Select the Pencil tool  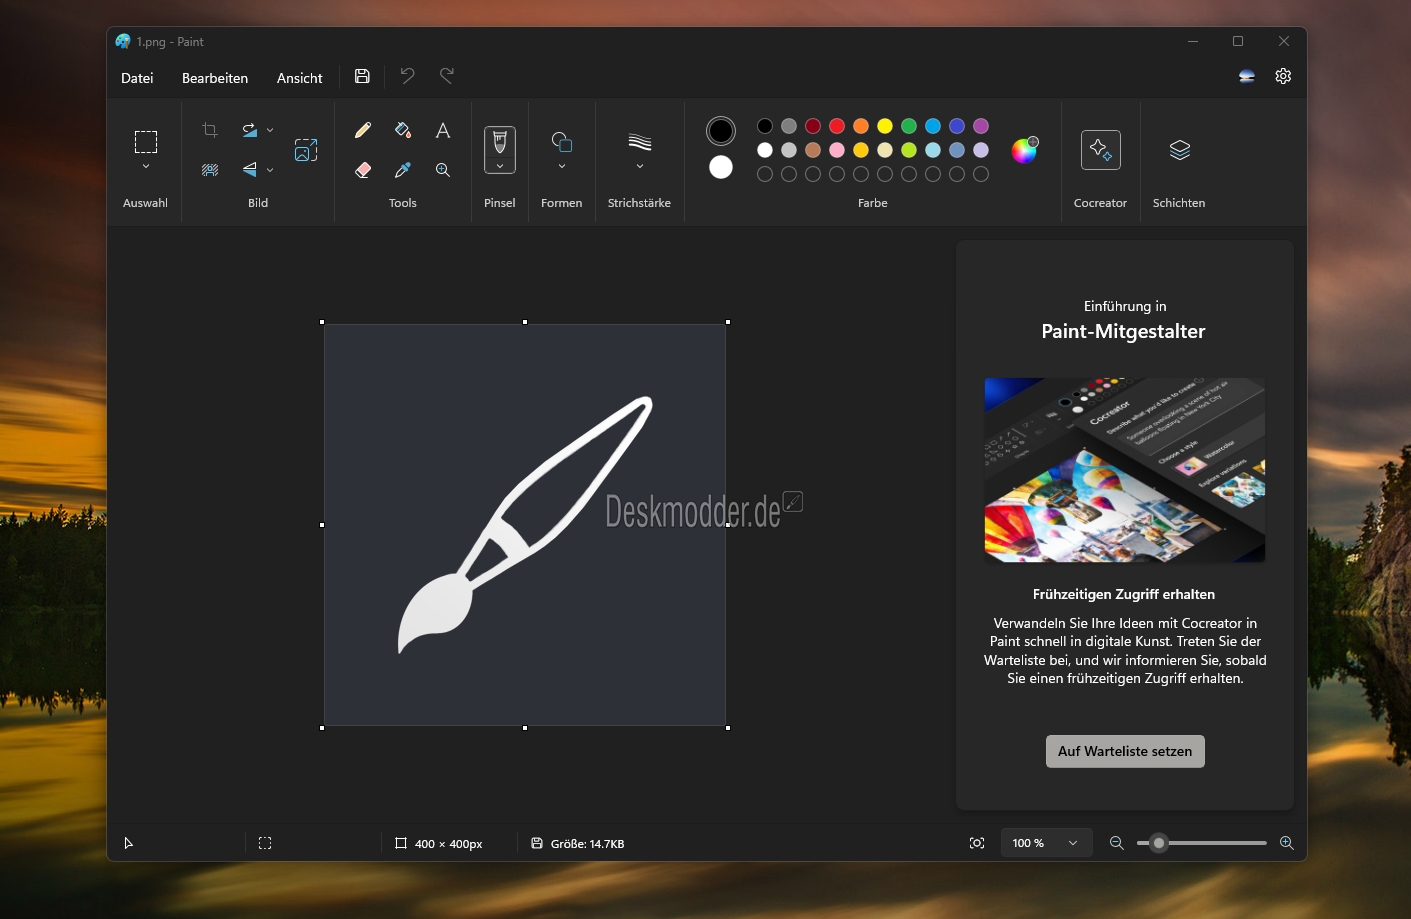(363, 130)
